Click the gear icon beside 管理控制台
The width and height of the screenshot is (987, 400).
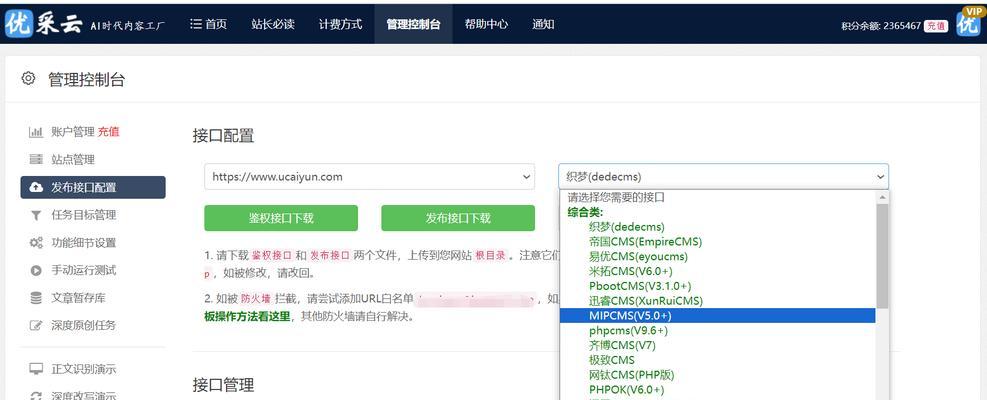(x=28, y=79)
